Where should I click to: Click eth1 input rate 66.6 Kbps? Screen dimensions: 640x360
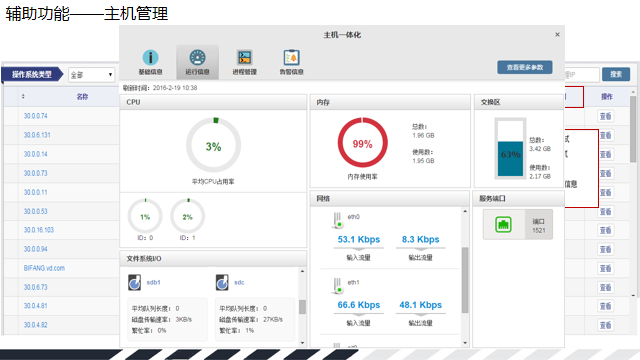click(x=359, y=305)
